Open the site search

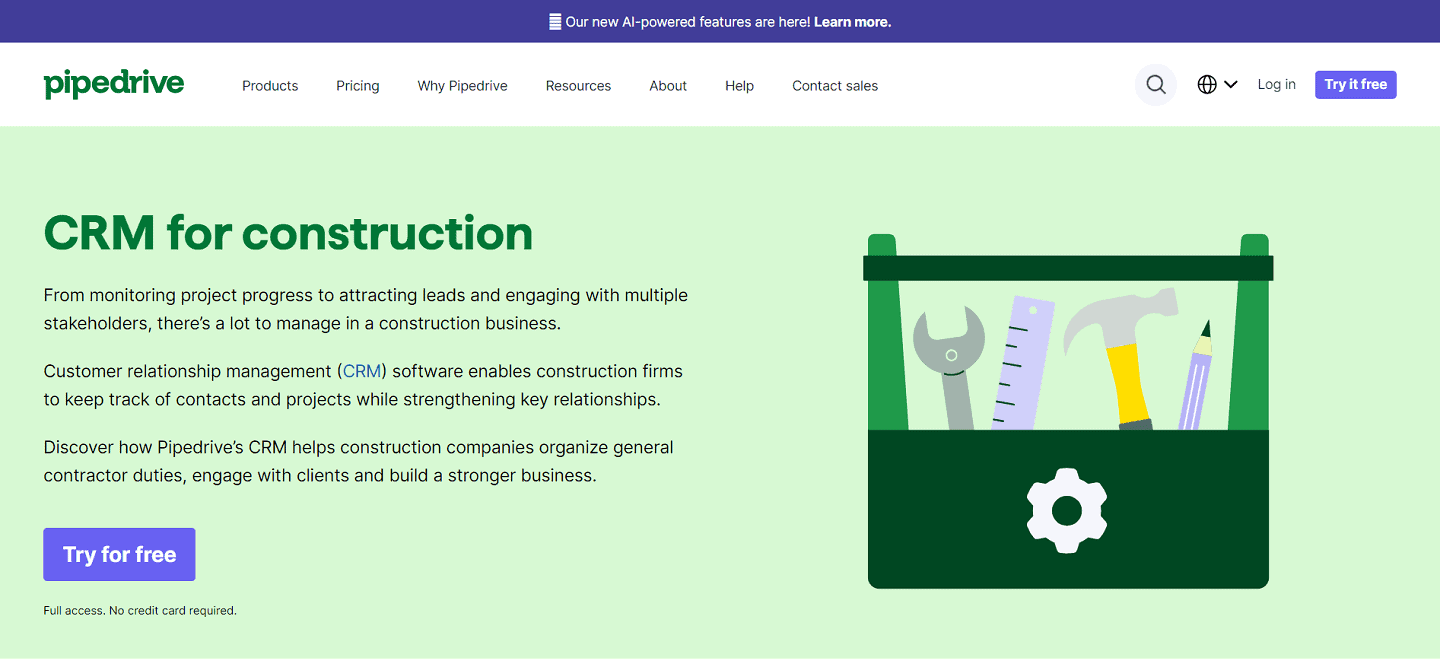pyautogui.click(x=1155, y=84)
